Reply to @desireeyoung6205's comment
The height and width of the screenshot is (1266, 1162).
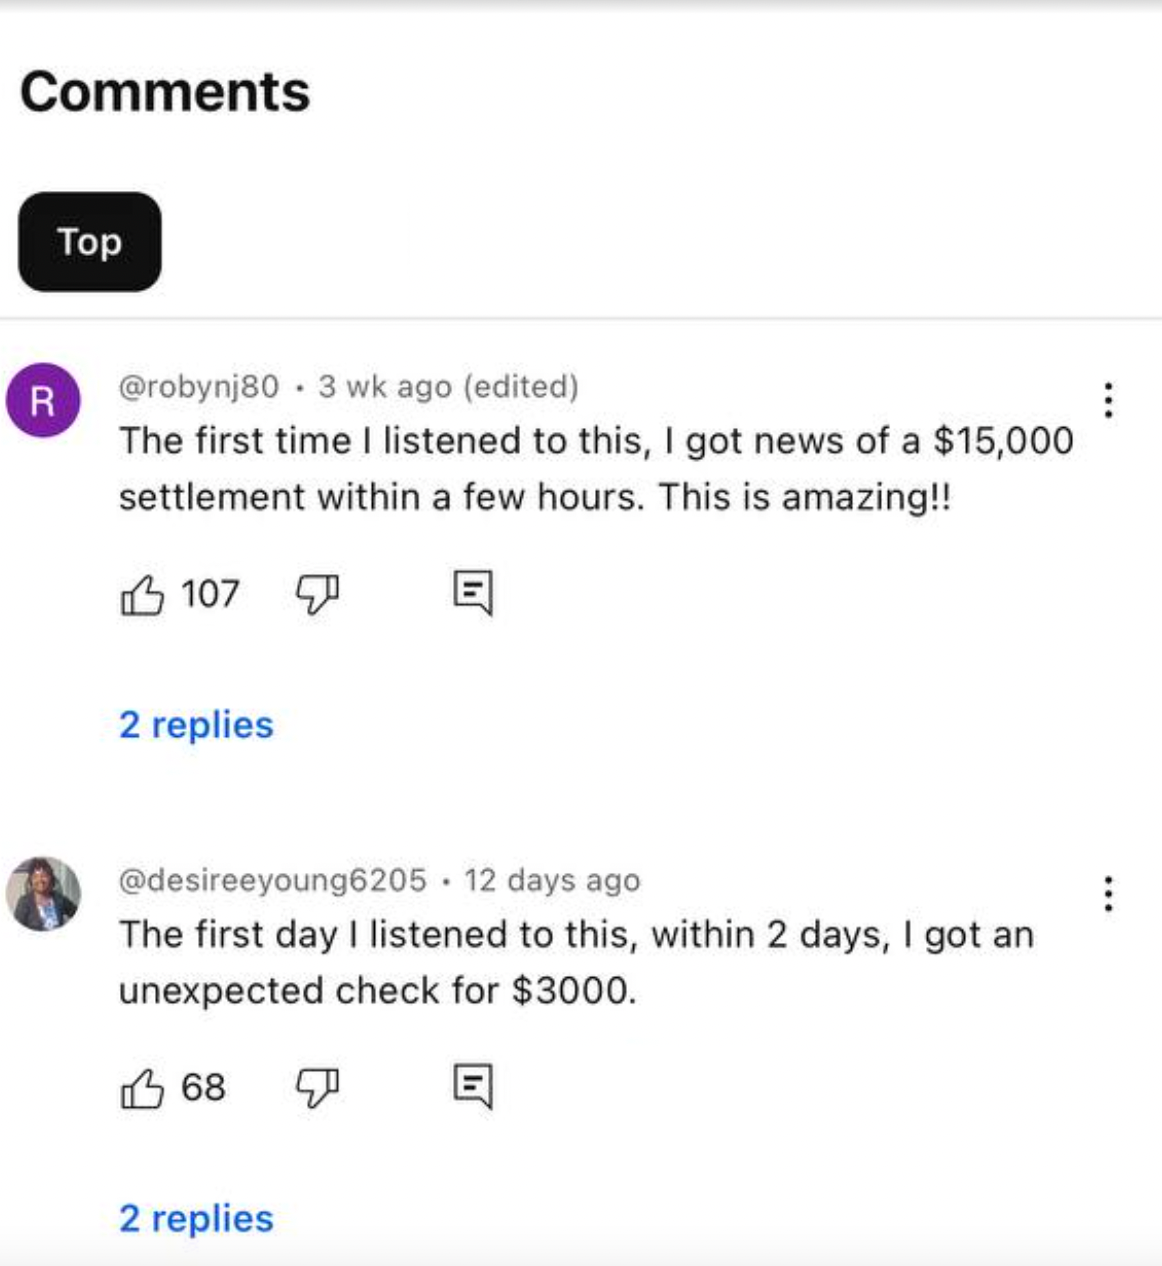(472, 1086)
